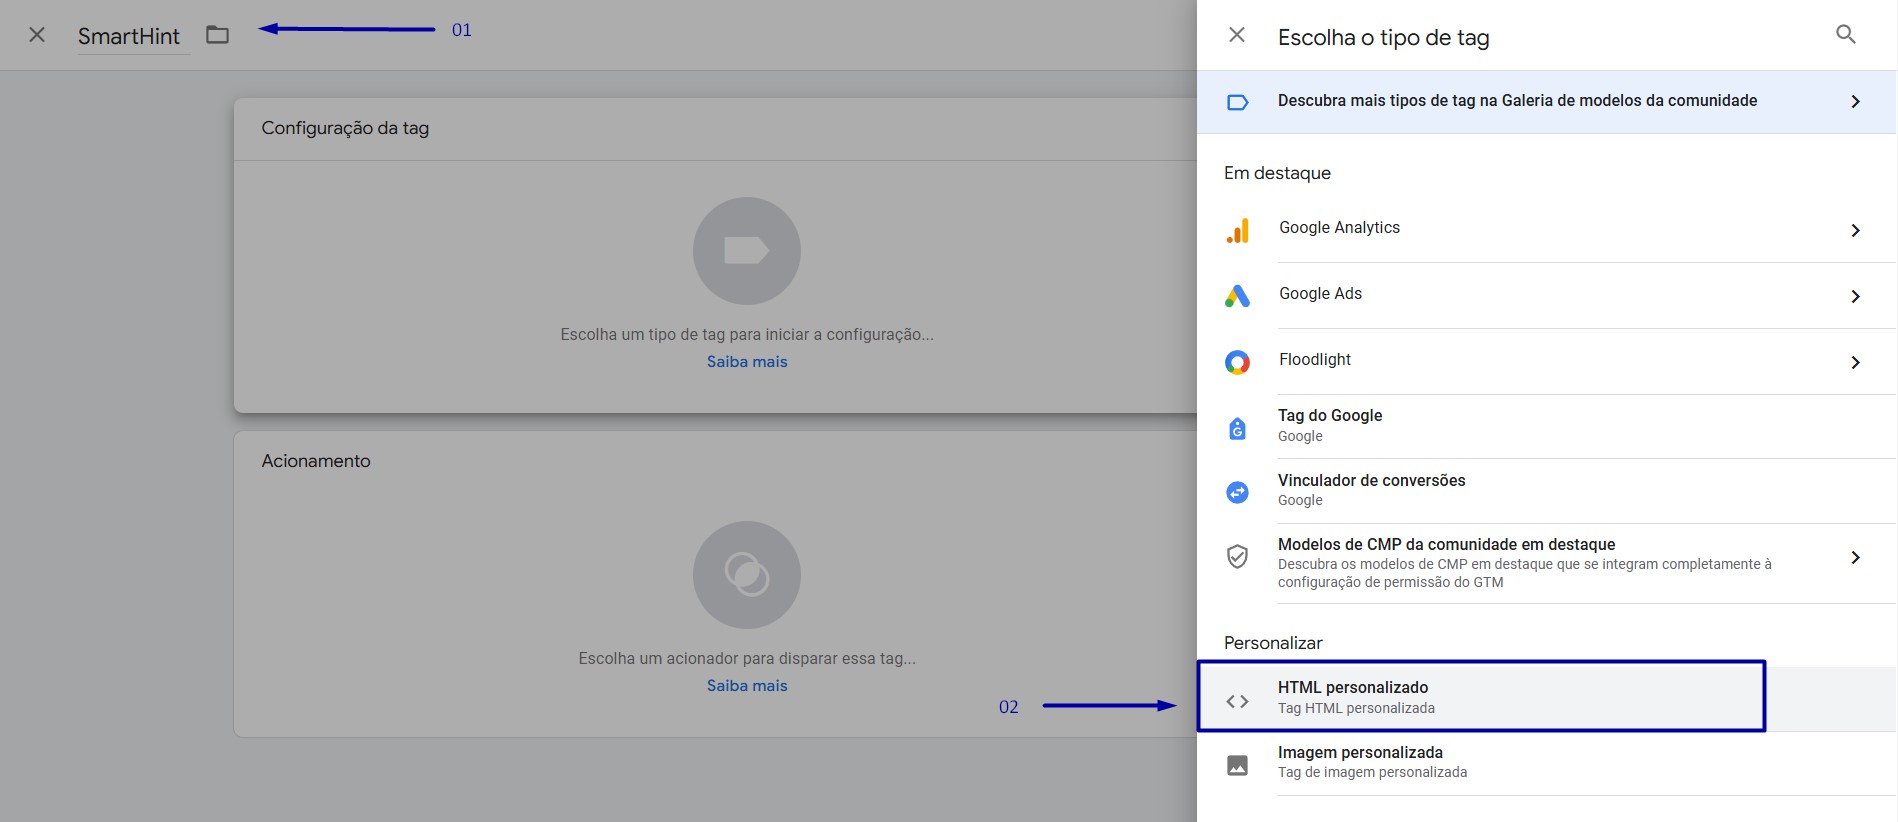Close the tag editor with the X icon
Image resolution: width=1898 pixels, height=822 pixels.
[37, 35]
